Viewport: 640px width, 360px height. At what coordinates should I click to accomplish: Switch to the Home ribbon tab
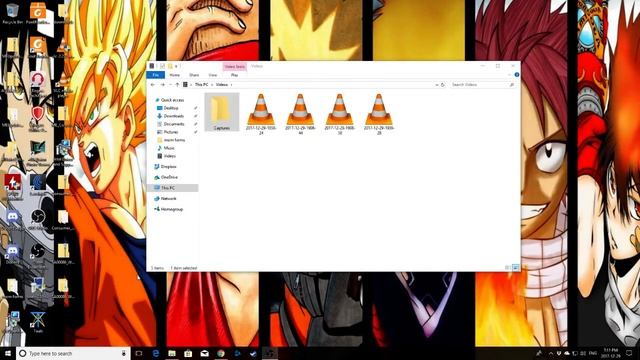[175, 75]
